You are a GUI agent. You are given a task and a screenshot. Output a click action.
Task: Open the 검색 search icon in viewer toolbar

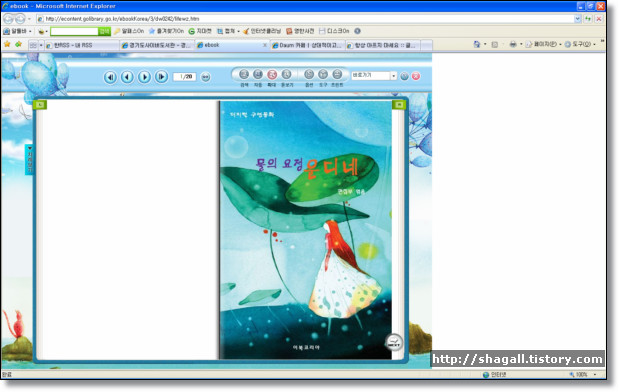244,74
